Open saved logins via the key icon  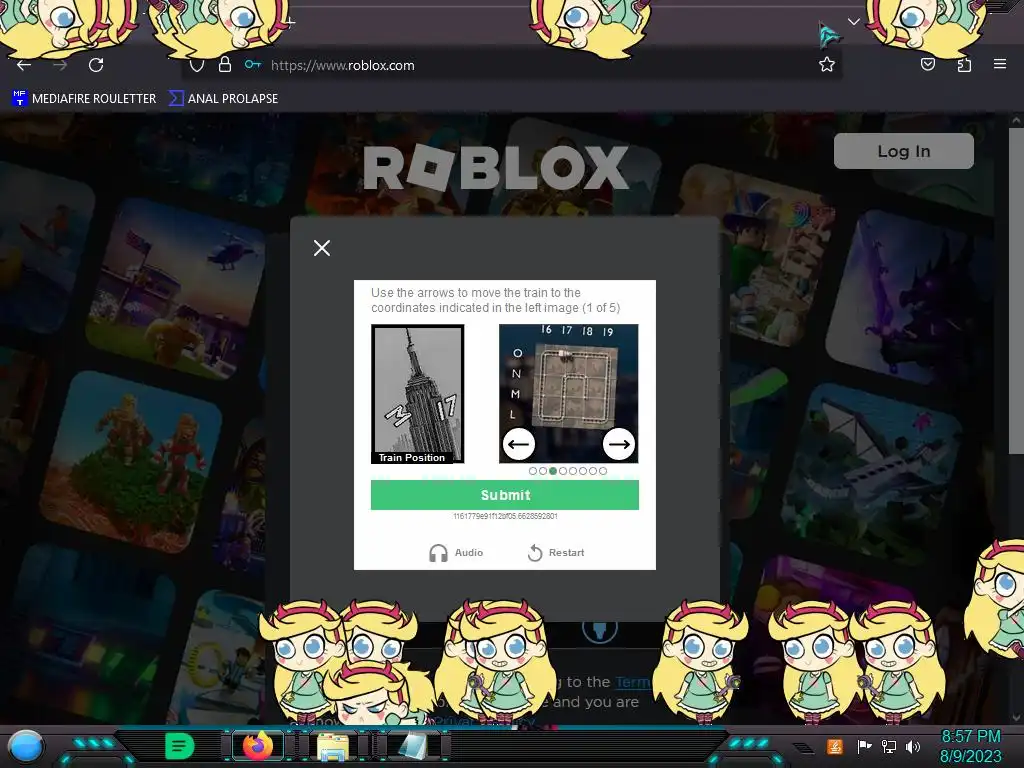253,64
